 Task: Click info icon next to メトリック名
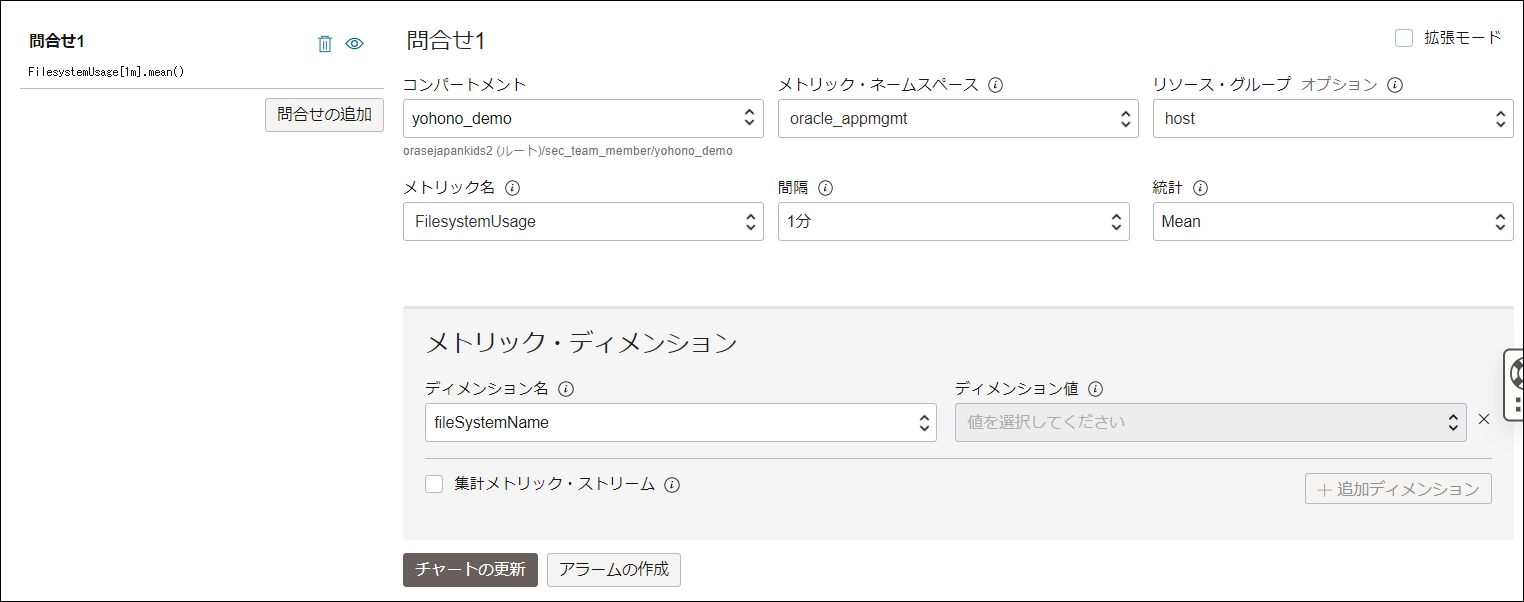coord(513,188)
